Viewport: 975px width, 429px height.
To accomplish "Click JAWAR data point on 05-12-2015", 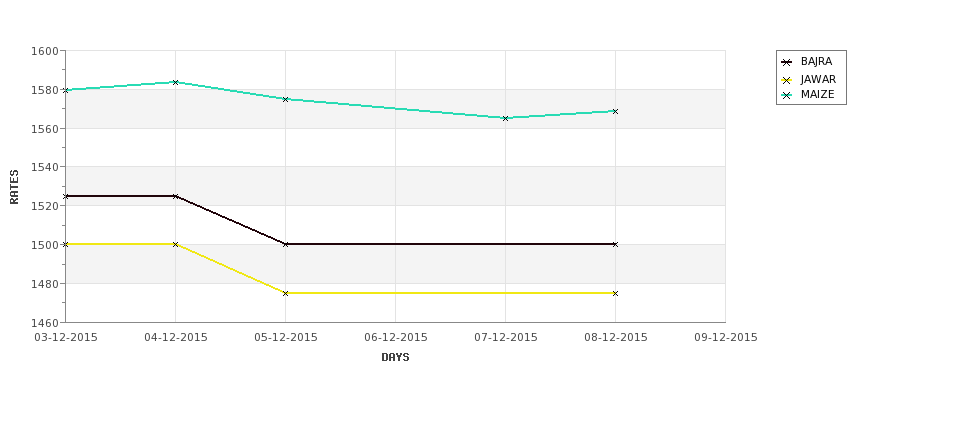I will 285,293.
